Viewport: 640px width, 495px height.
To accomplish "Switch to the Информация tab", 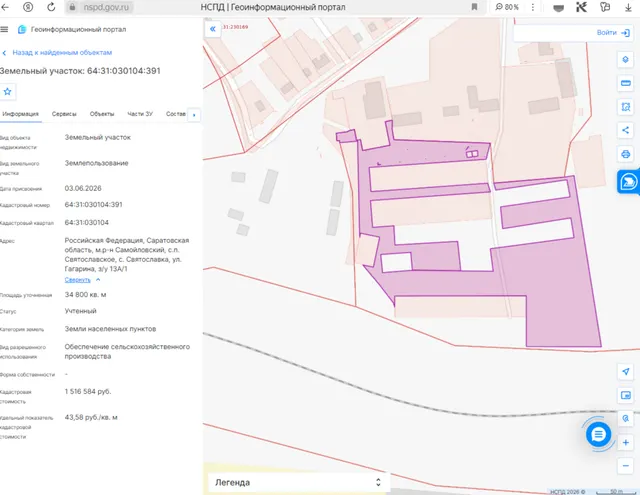I will (x=20, y=114).
